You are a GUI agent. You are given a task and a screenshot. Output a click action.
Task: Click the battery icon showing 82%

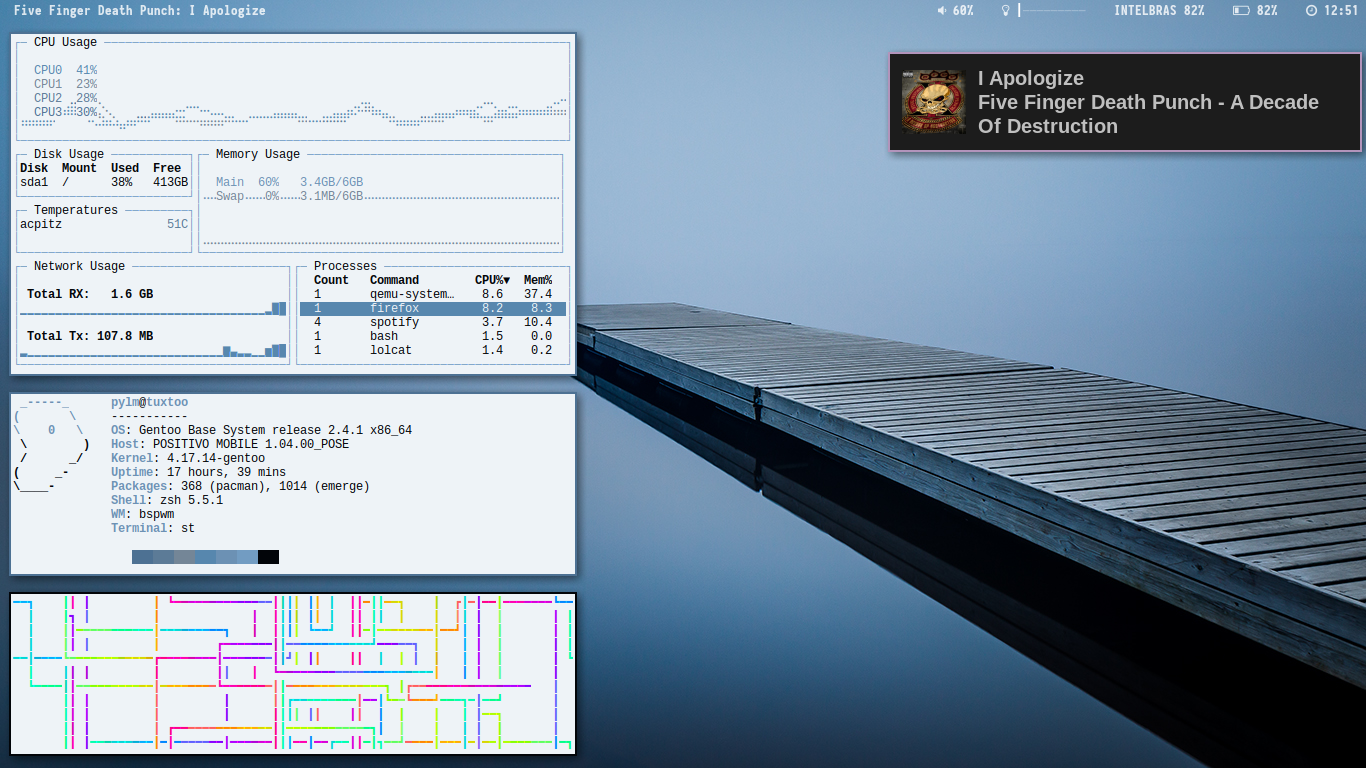coord(1241,10)
